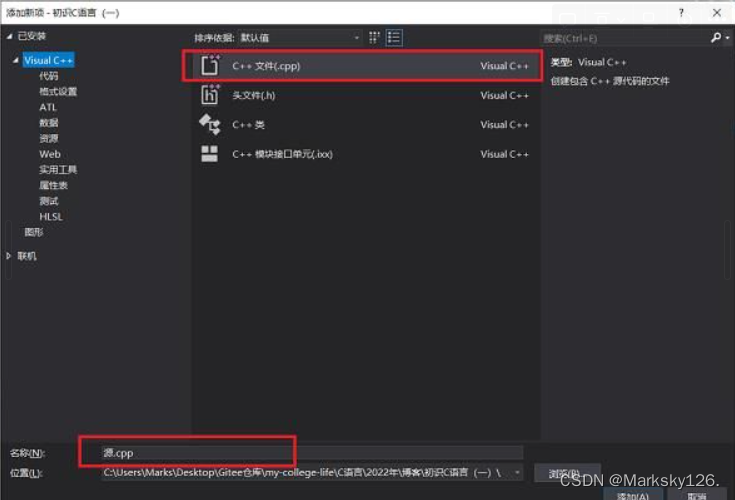735x500 pixels.
Task: Select 属性表 category in tree
Action: [x=53, y=185]
